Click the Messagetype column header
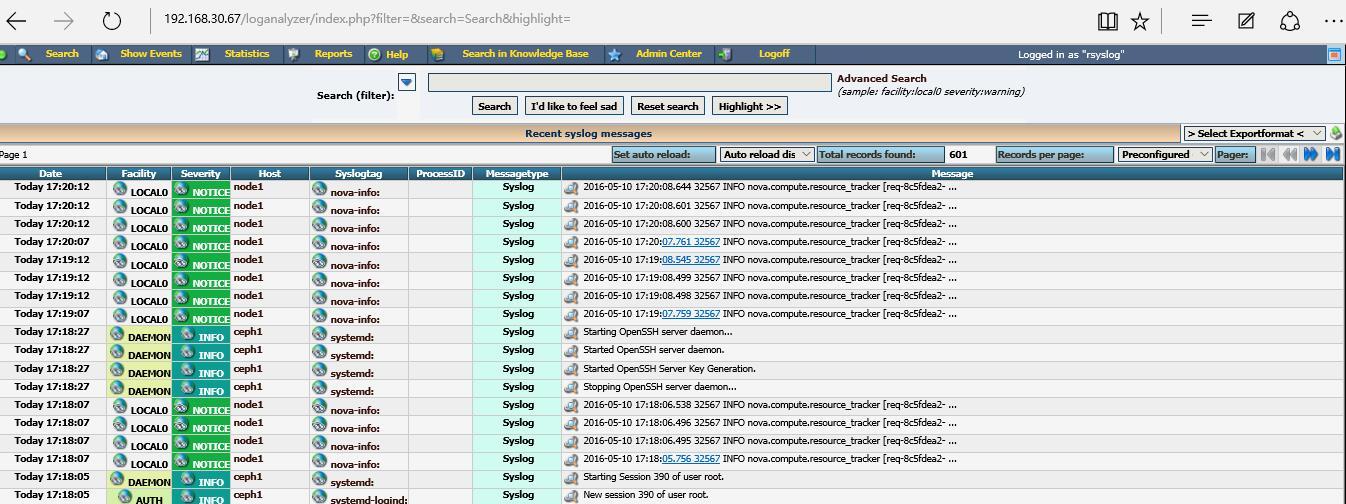This screenshot has height=504, width=1346. click(517, 174)
